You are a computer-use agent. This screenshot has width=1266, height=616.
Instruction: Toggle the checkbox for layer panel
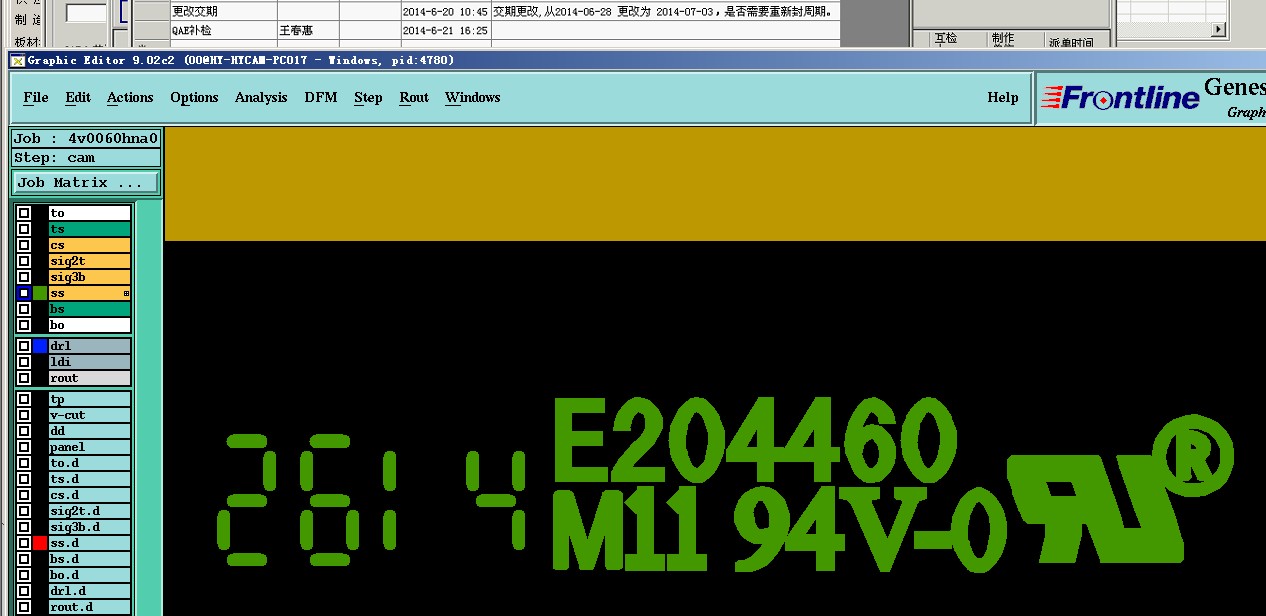click(24, 447)
